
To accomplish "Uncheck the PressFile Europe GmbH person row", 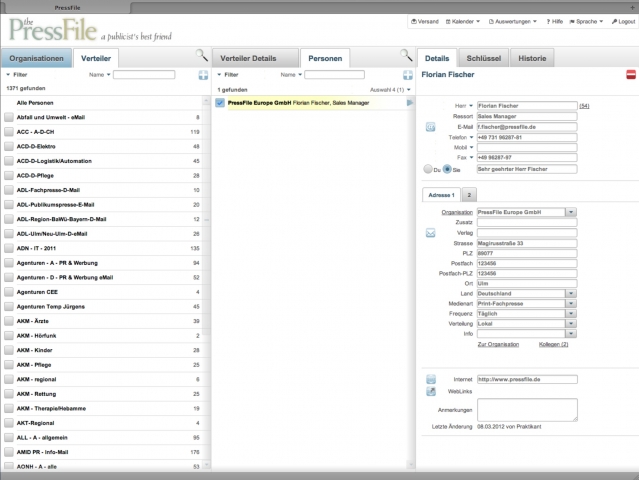I will 220,103.
